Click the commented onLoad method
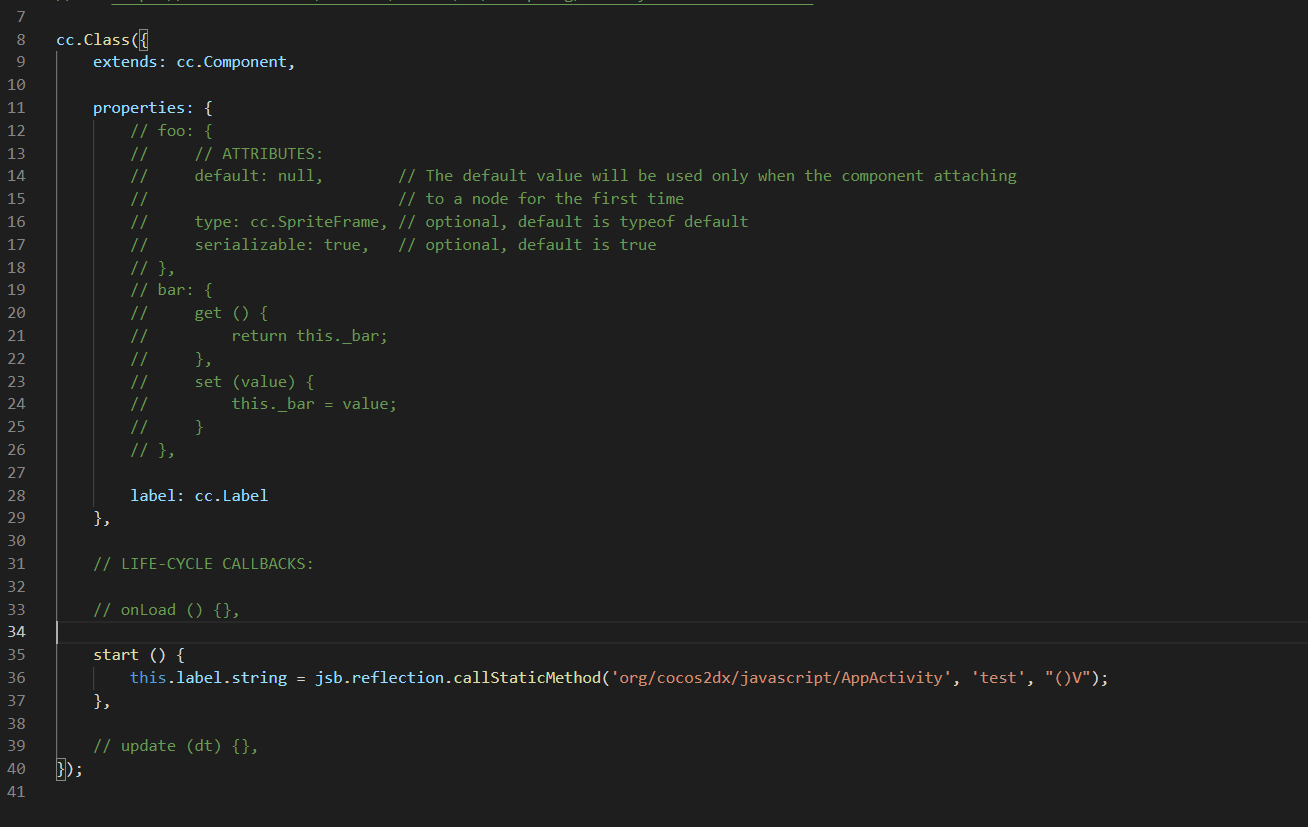This screenshot has height=827, width=1308. point(166,610)
